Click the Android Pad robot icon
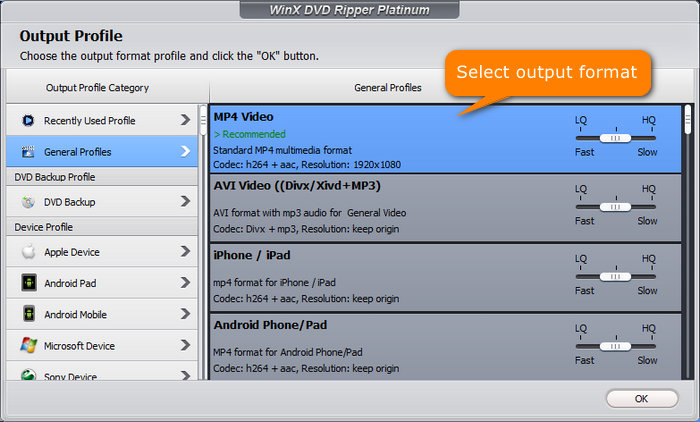The height and width of the screenshot is (422, 700). [x=29, y=283]
